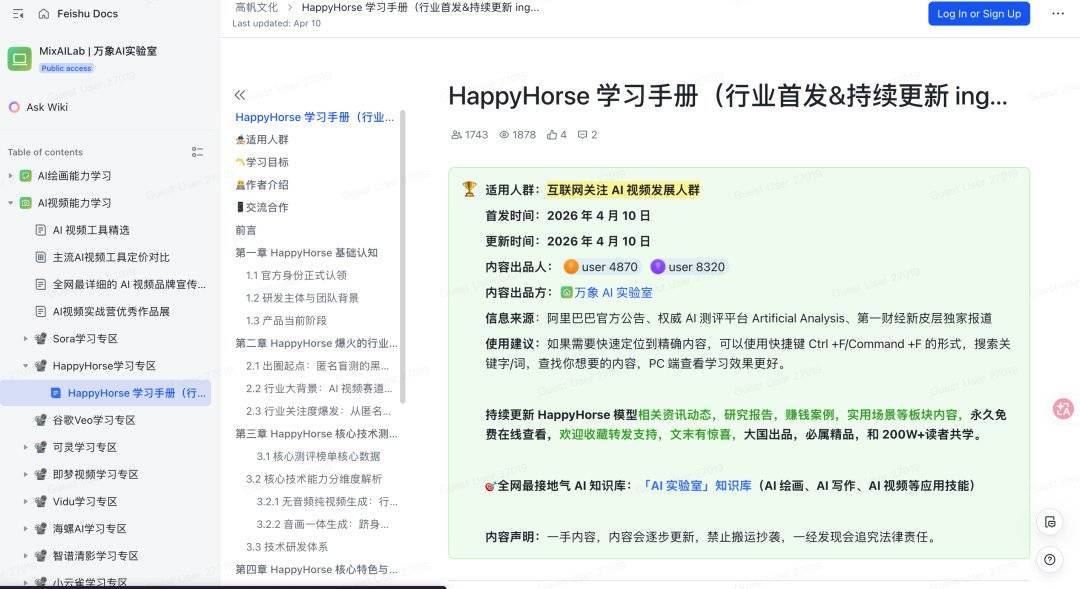
Task: Click the blue doc icon of HappyHorse 学习手册
Action: [x=56, y=393]
